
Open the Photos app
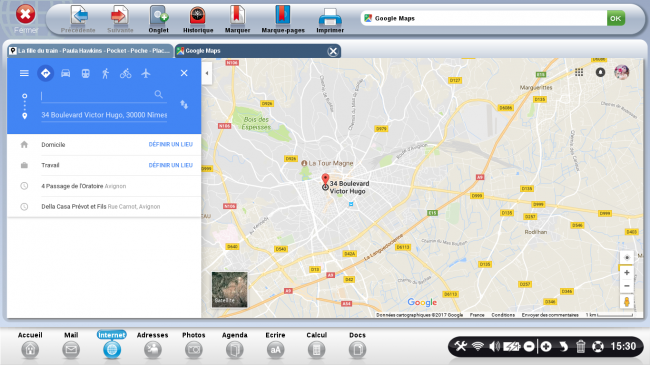194,345
